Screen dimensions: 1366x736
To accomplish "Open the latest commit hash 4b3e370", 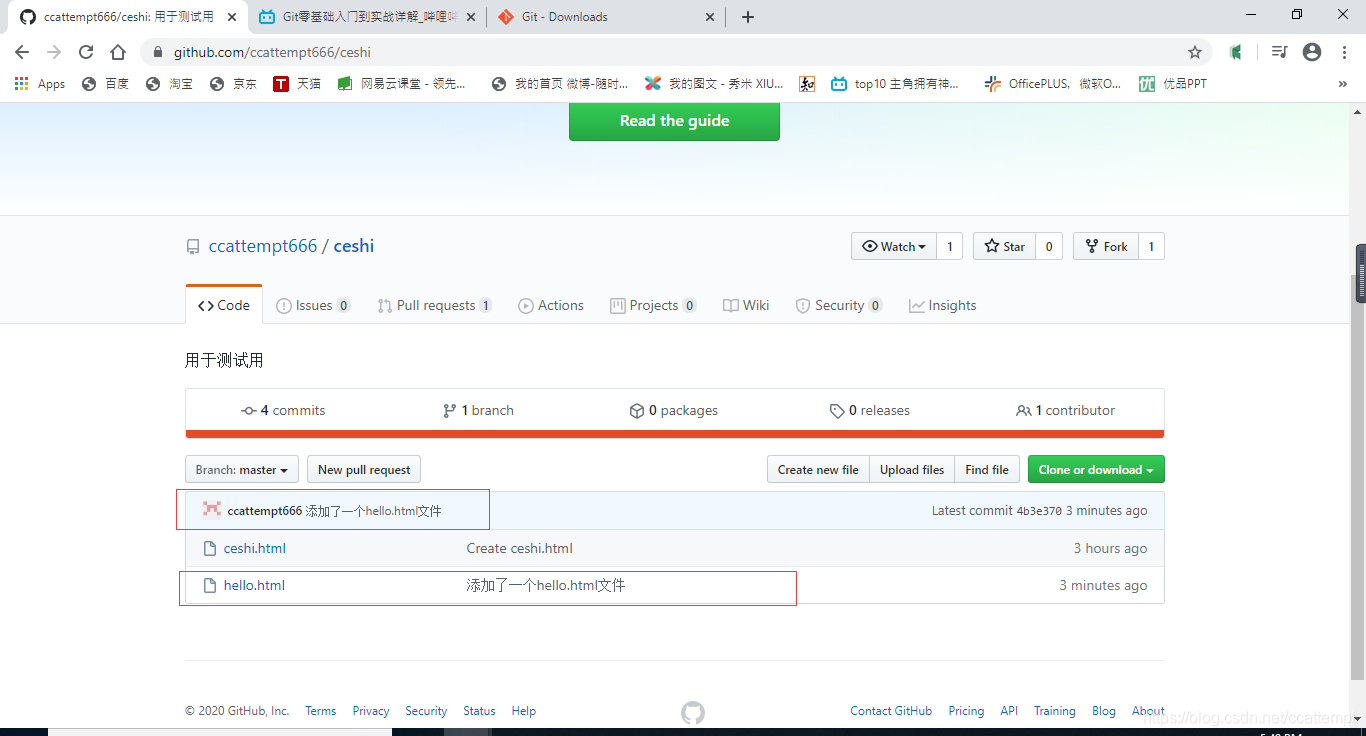I will pyautogui.click(x=1039, y=511).
